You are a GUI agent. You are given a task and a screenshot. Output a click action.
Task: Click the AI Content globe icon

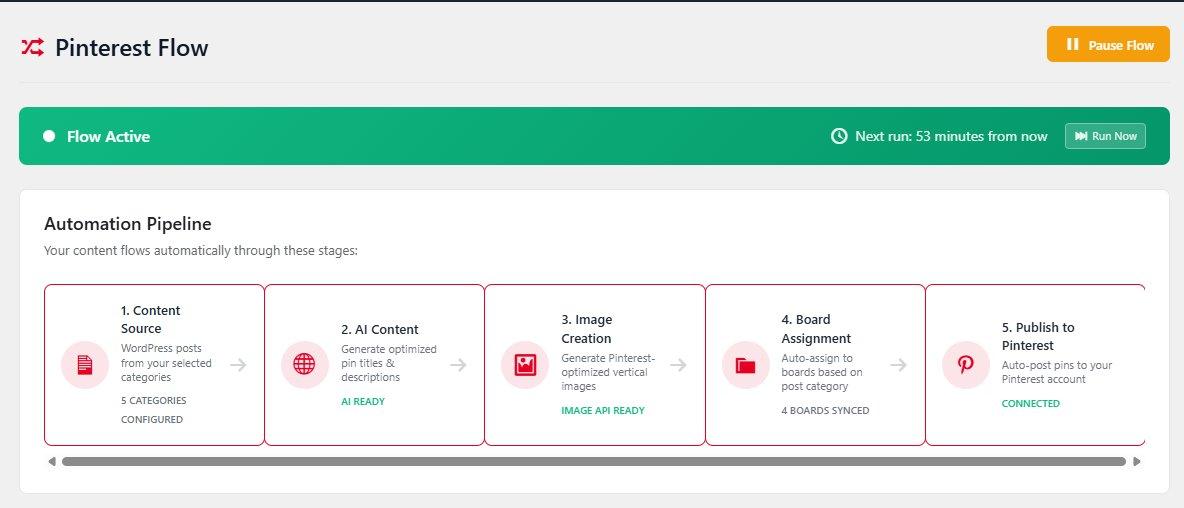coord(304,365)
